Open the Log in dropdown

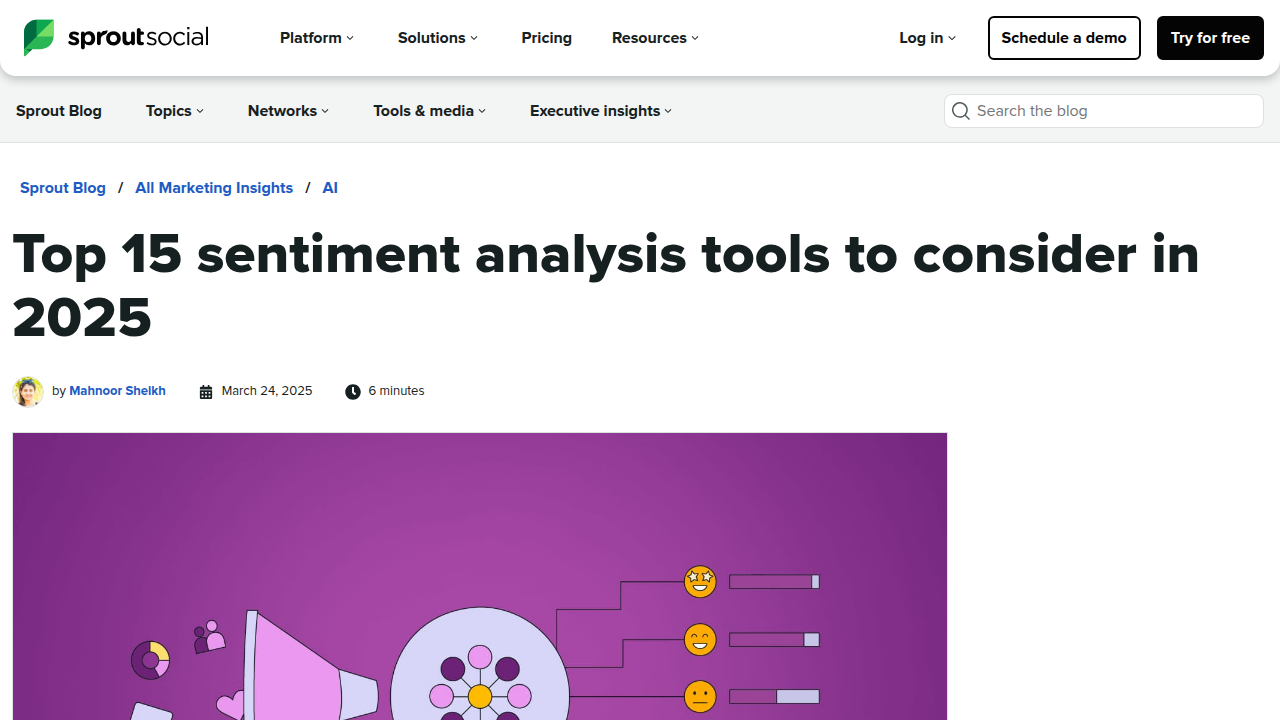pos(927,38)
